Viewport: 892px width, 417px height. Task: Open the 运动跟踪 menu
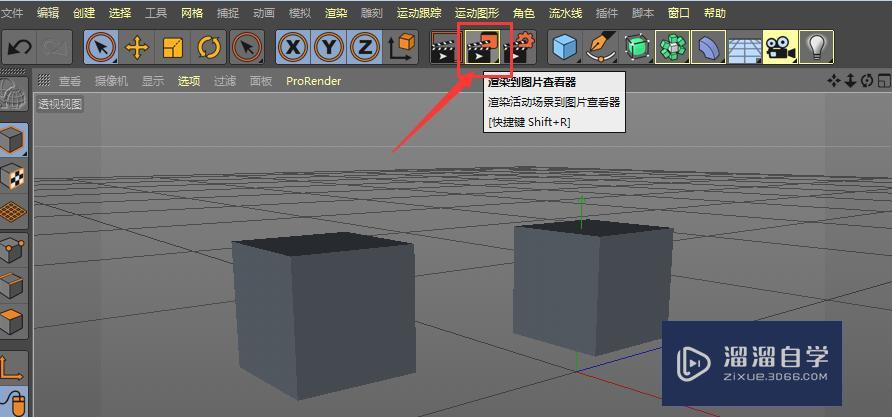point(419,13)
